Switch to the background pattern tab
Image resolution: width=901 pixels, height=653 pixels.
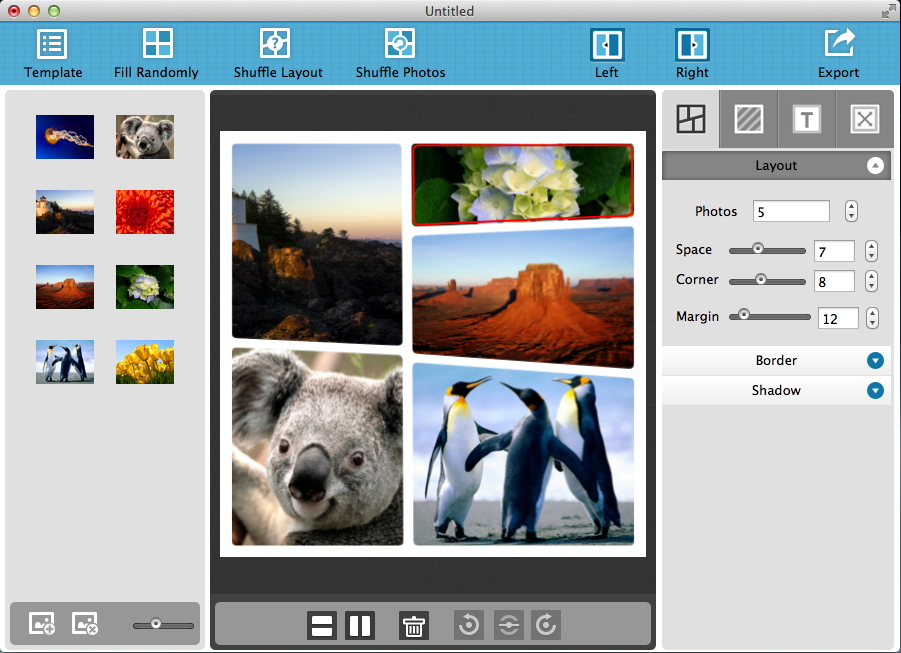(749, 120)
